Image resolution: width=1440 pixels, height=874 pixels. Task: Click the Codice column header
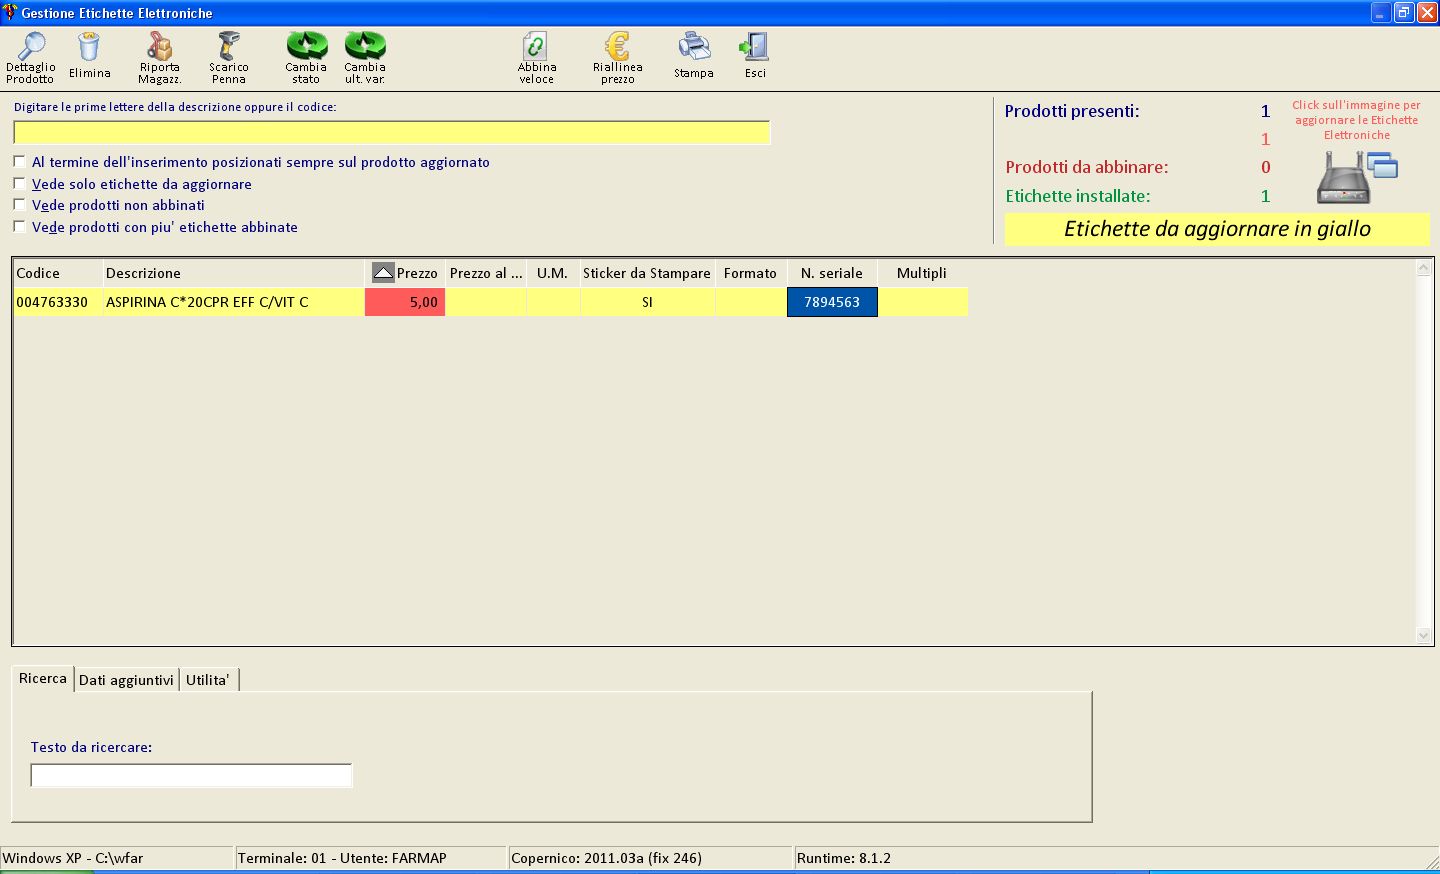(57, 273)
